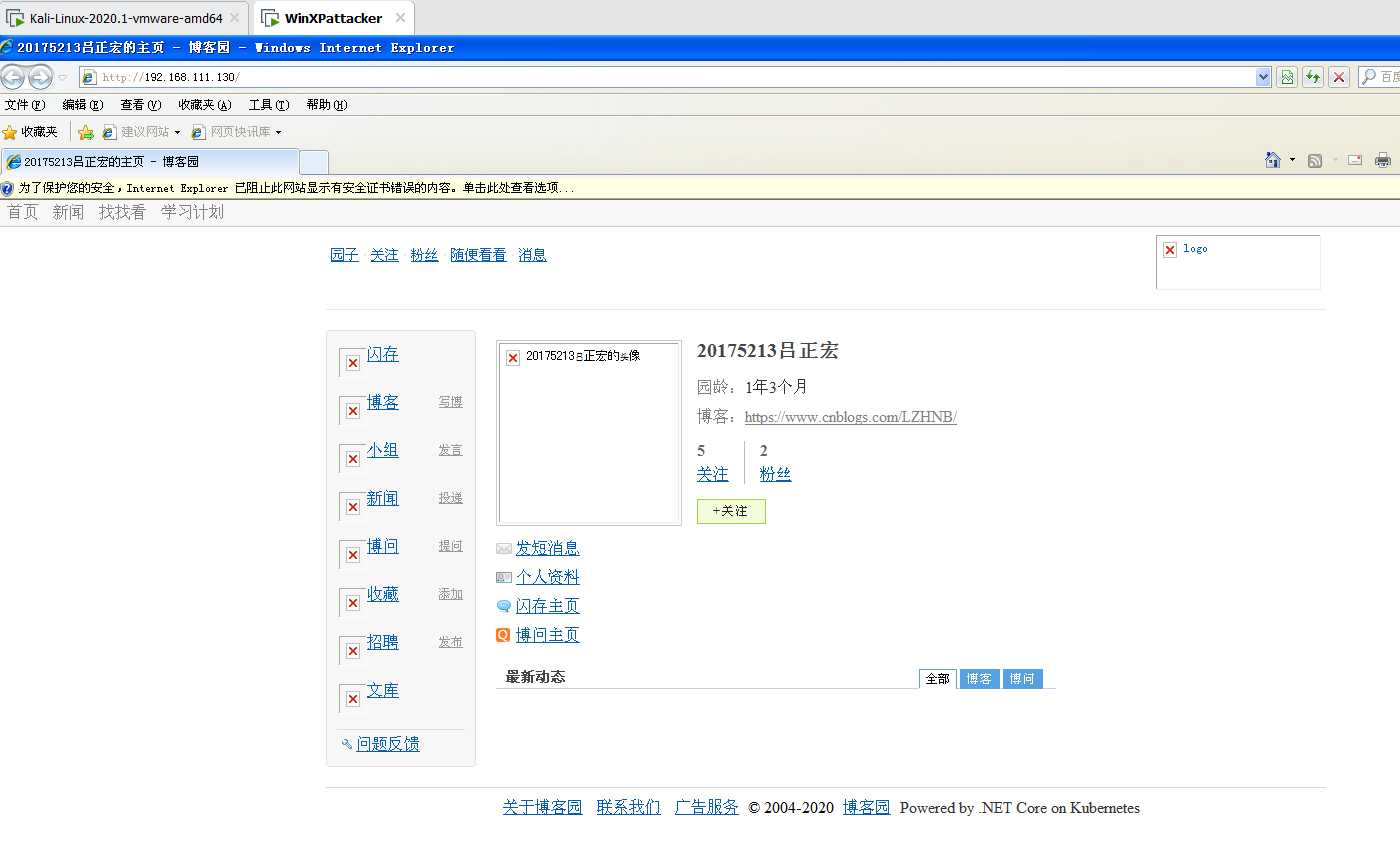
Task: Open 招聘 in the sidebar
Action: pos(383,642)
